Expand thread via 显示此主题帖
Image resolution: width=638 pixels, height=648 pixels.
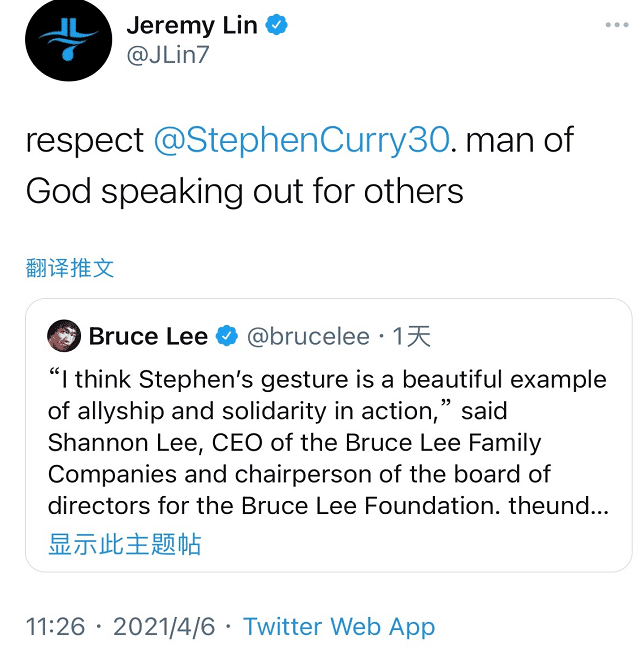pos(125,544)
